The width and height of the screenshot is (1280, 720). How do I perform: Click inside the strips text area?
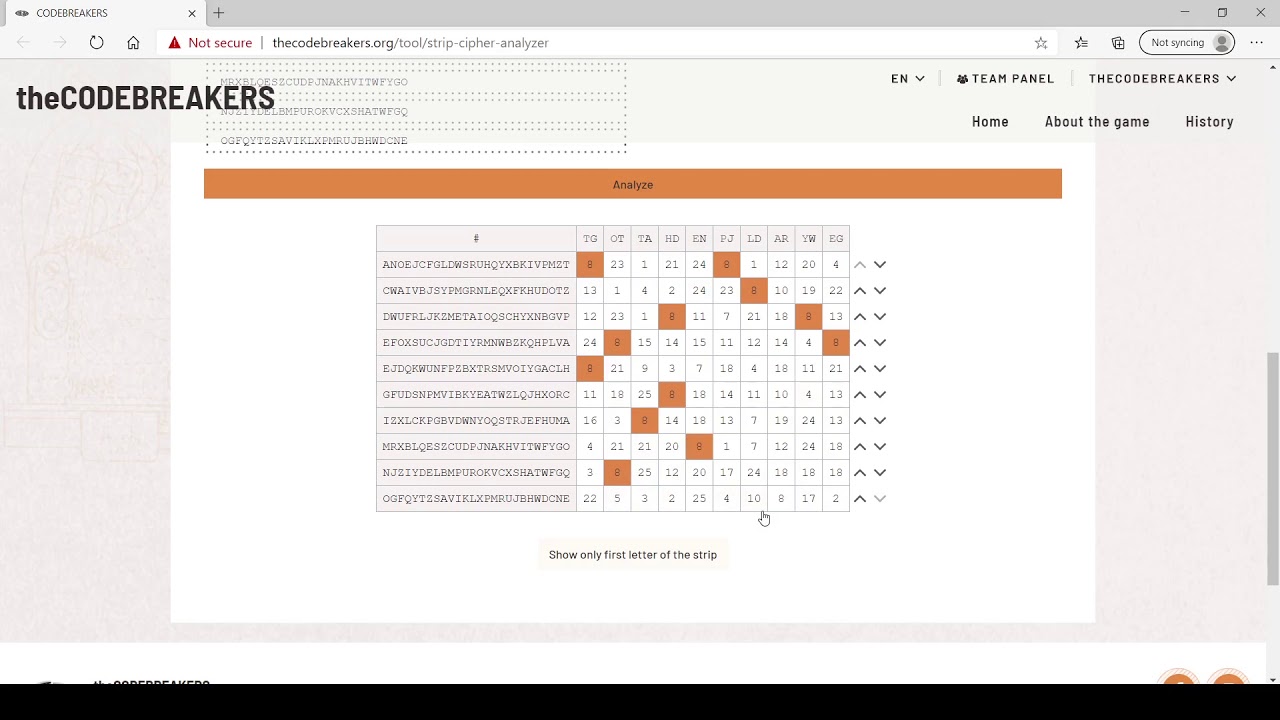point(416,108)
